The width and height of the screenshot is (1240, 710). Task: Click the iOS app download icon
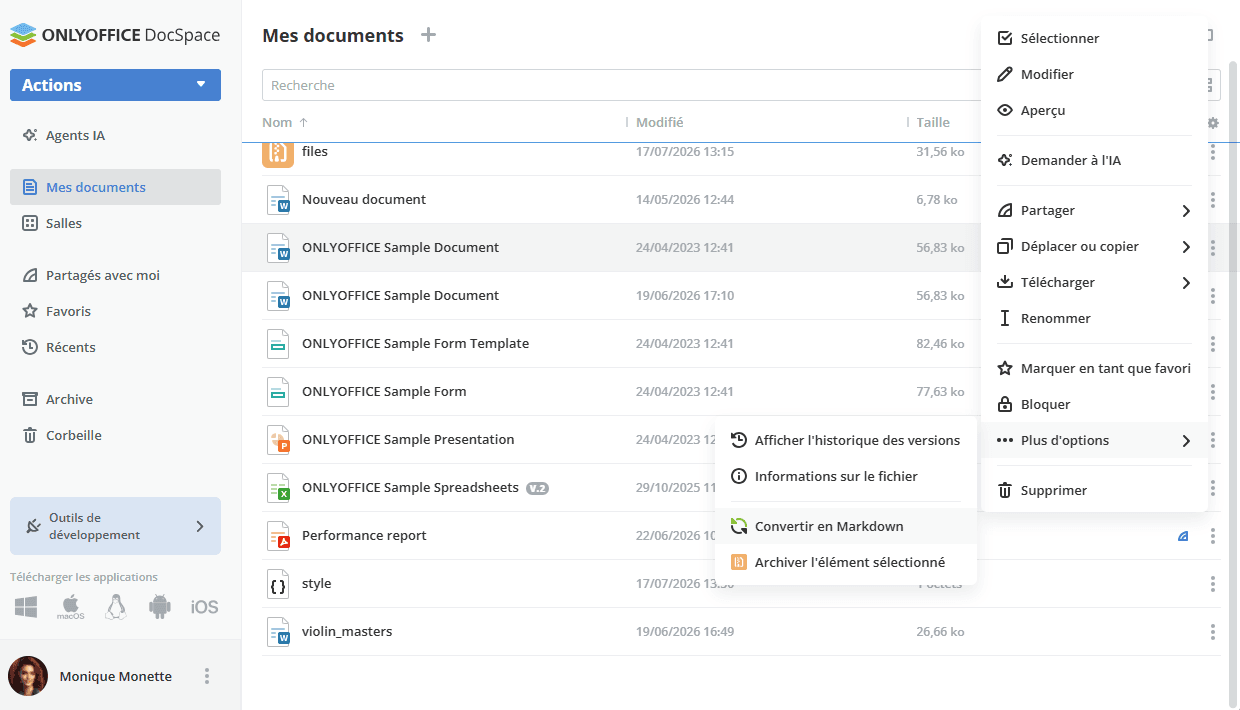[x=204, y=607]
